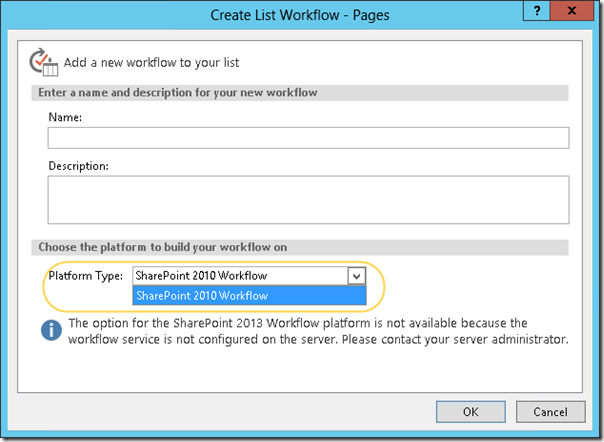The image size is (604, 442).
Task: Close the Create List Workflow dialog
Action: 572,10
